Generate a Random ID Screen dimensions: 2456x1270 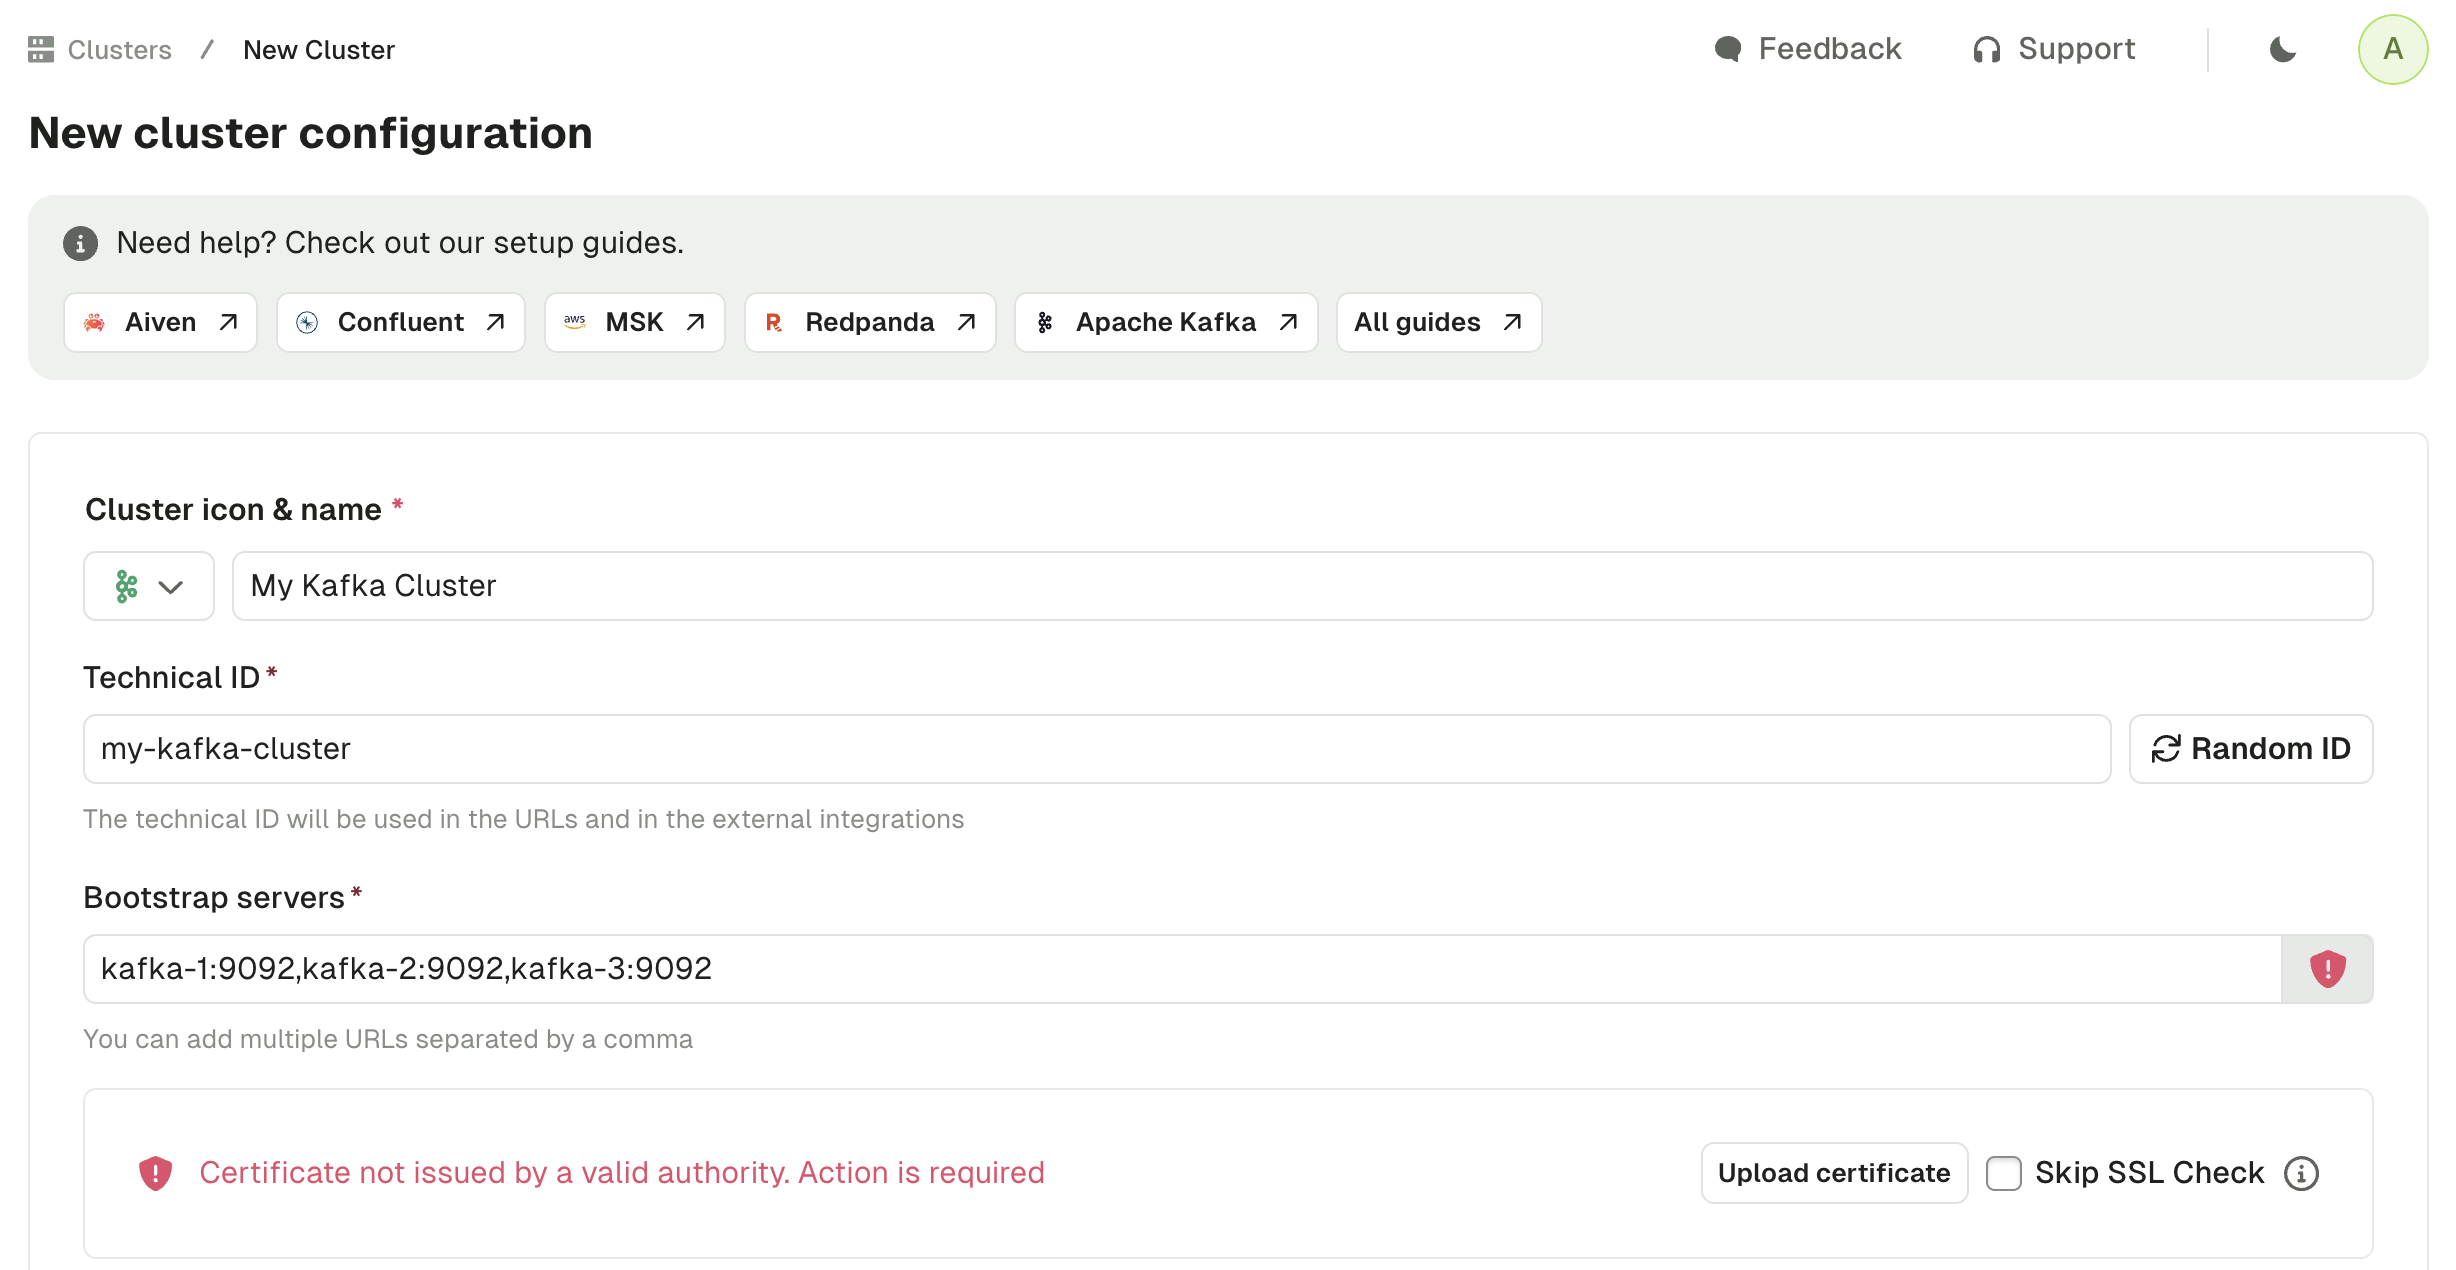point(2251,749)
